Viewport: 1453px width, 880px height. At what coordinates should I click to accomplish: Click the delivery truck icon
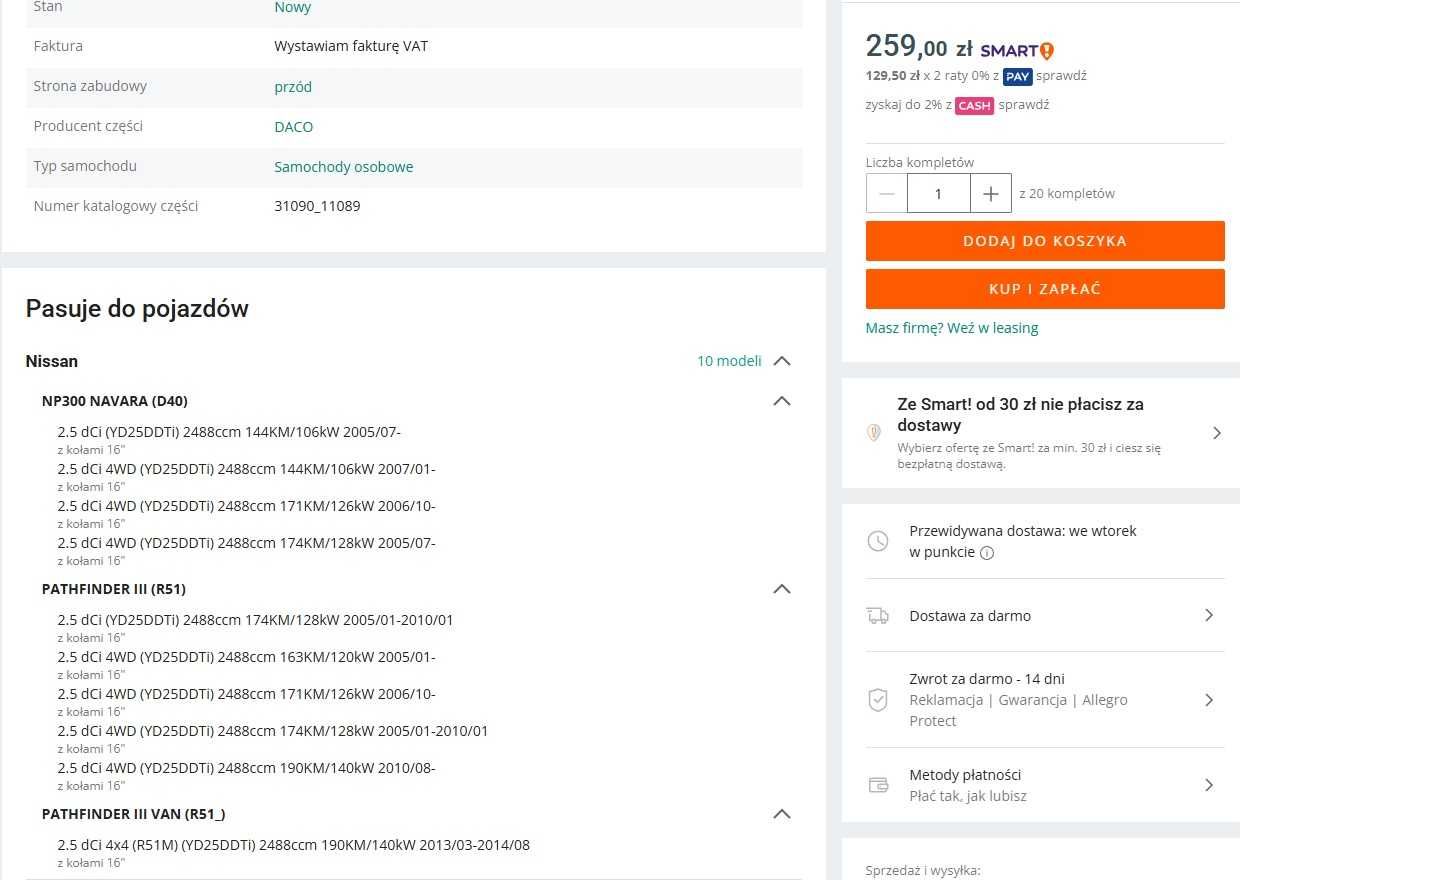[x=878, y=616]
